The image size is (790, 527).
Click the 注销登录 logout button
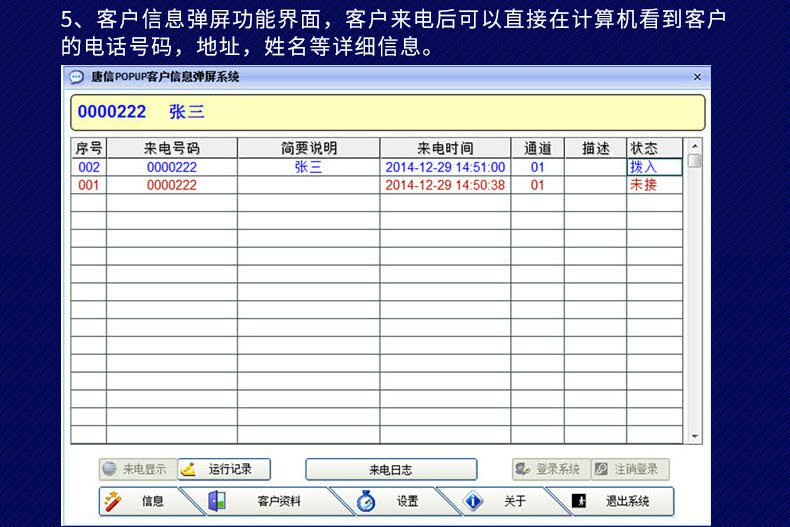(630, 470)
